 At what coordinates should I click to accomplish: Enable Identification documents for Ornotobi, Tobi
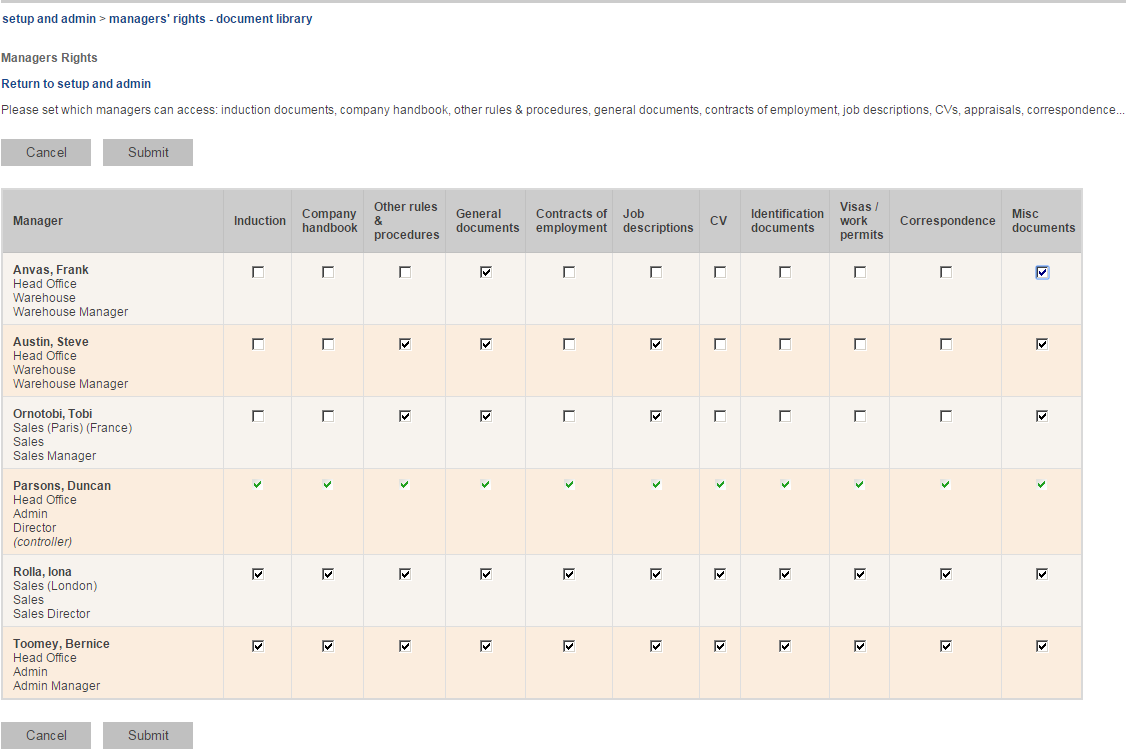[x=785, y=416]
